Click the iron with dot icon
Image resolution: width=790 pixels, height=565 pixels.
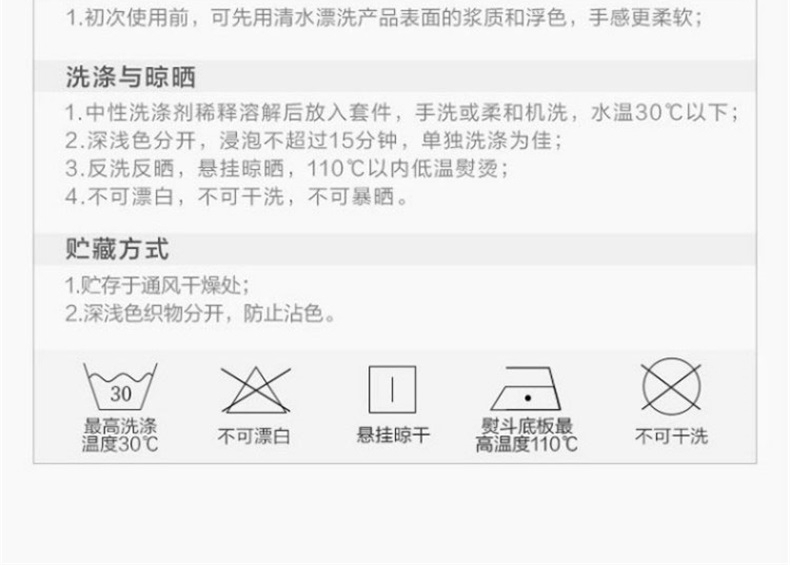click(x=526, y=389)
